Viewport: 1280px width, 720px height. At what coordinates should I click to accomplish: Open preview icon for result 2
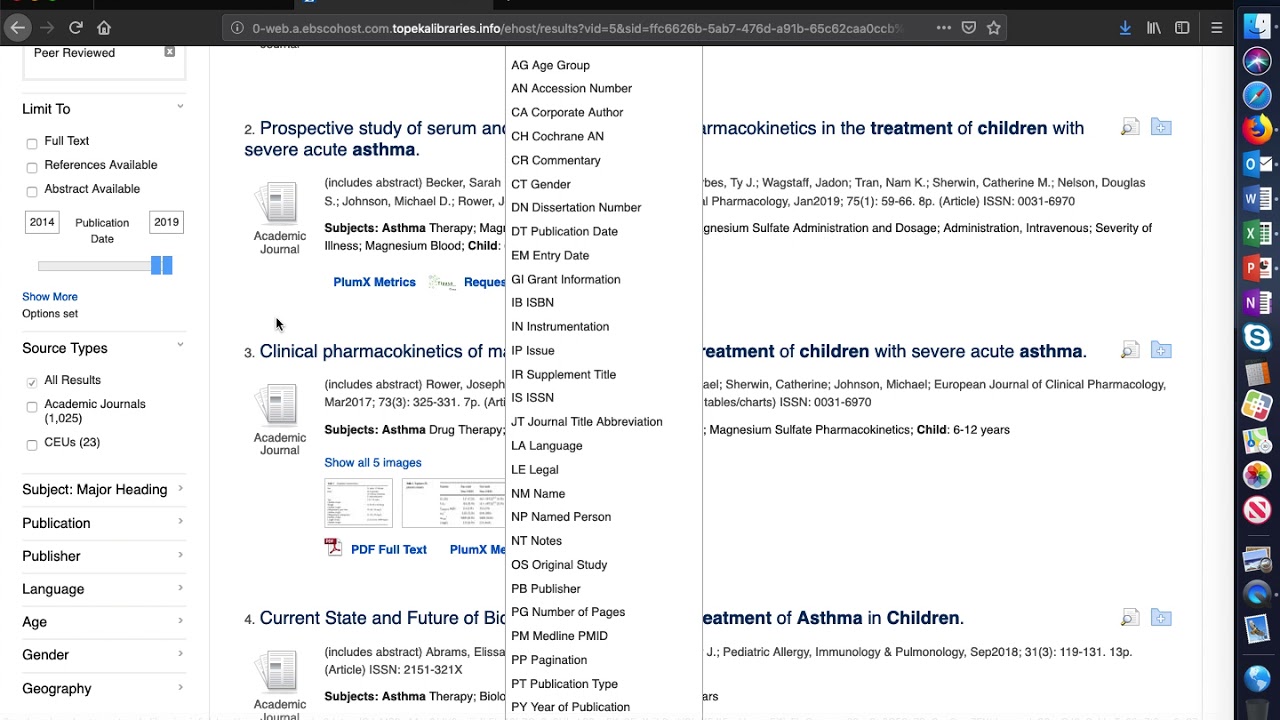pos(1130,128)
